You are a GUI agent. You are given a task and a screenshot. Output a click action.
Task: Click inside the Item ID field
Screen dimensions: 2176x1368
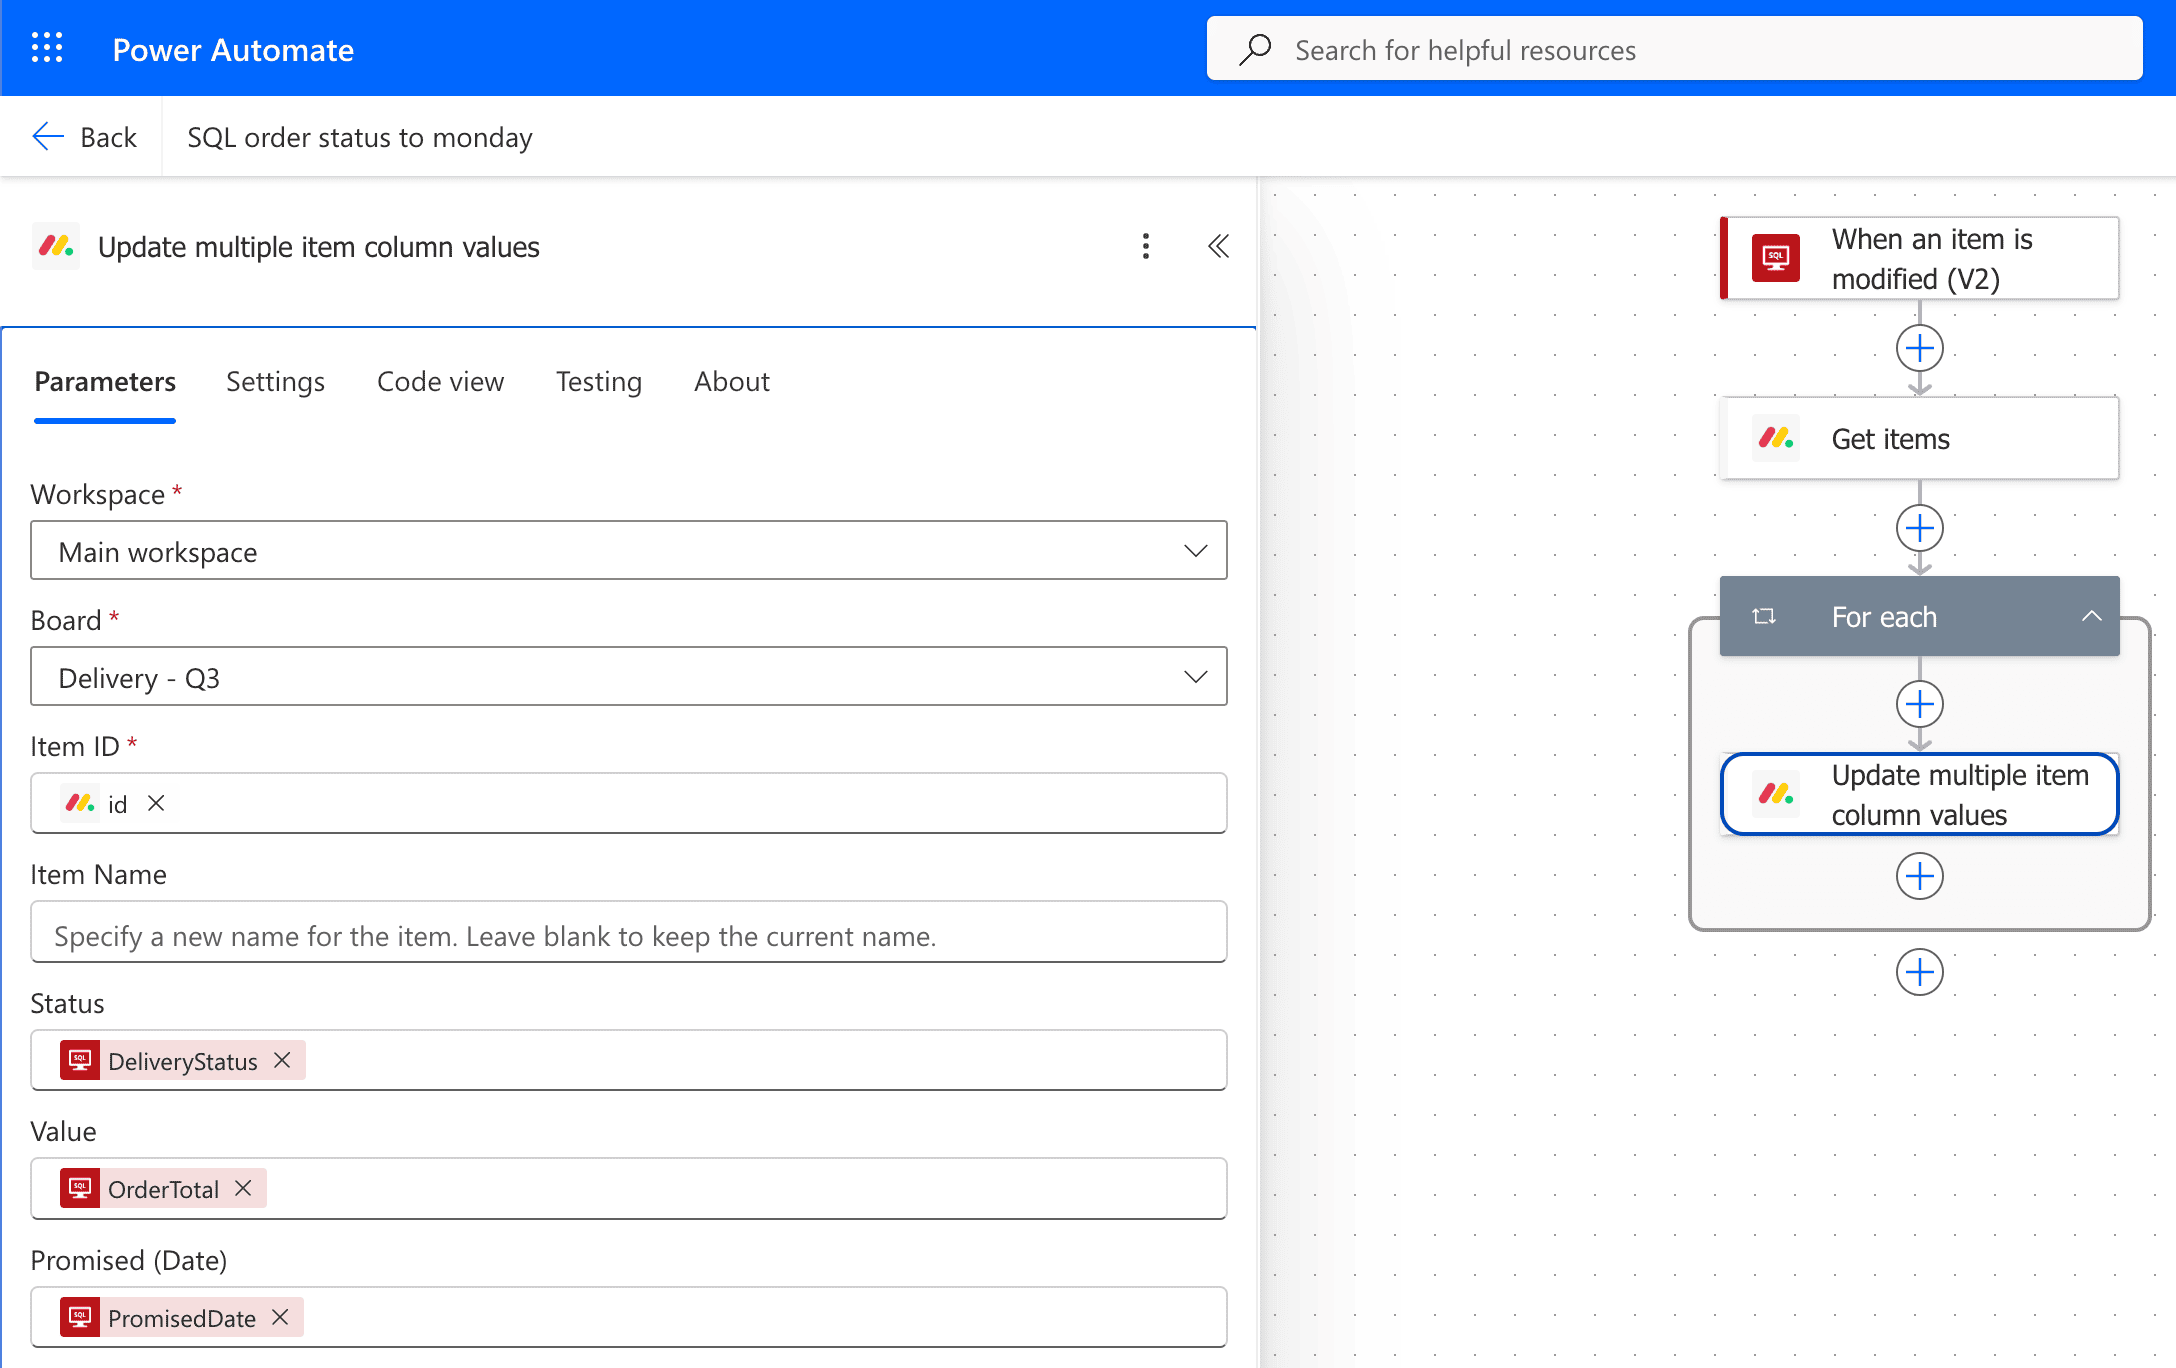tap(629, 803)
